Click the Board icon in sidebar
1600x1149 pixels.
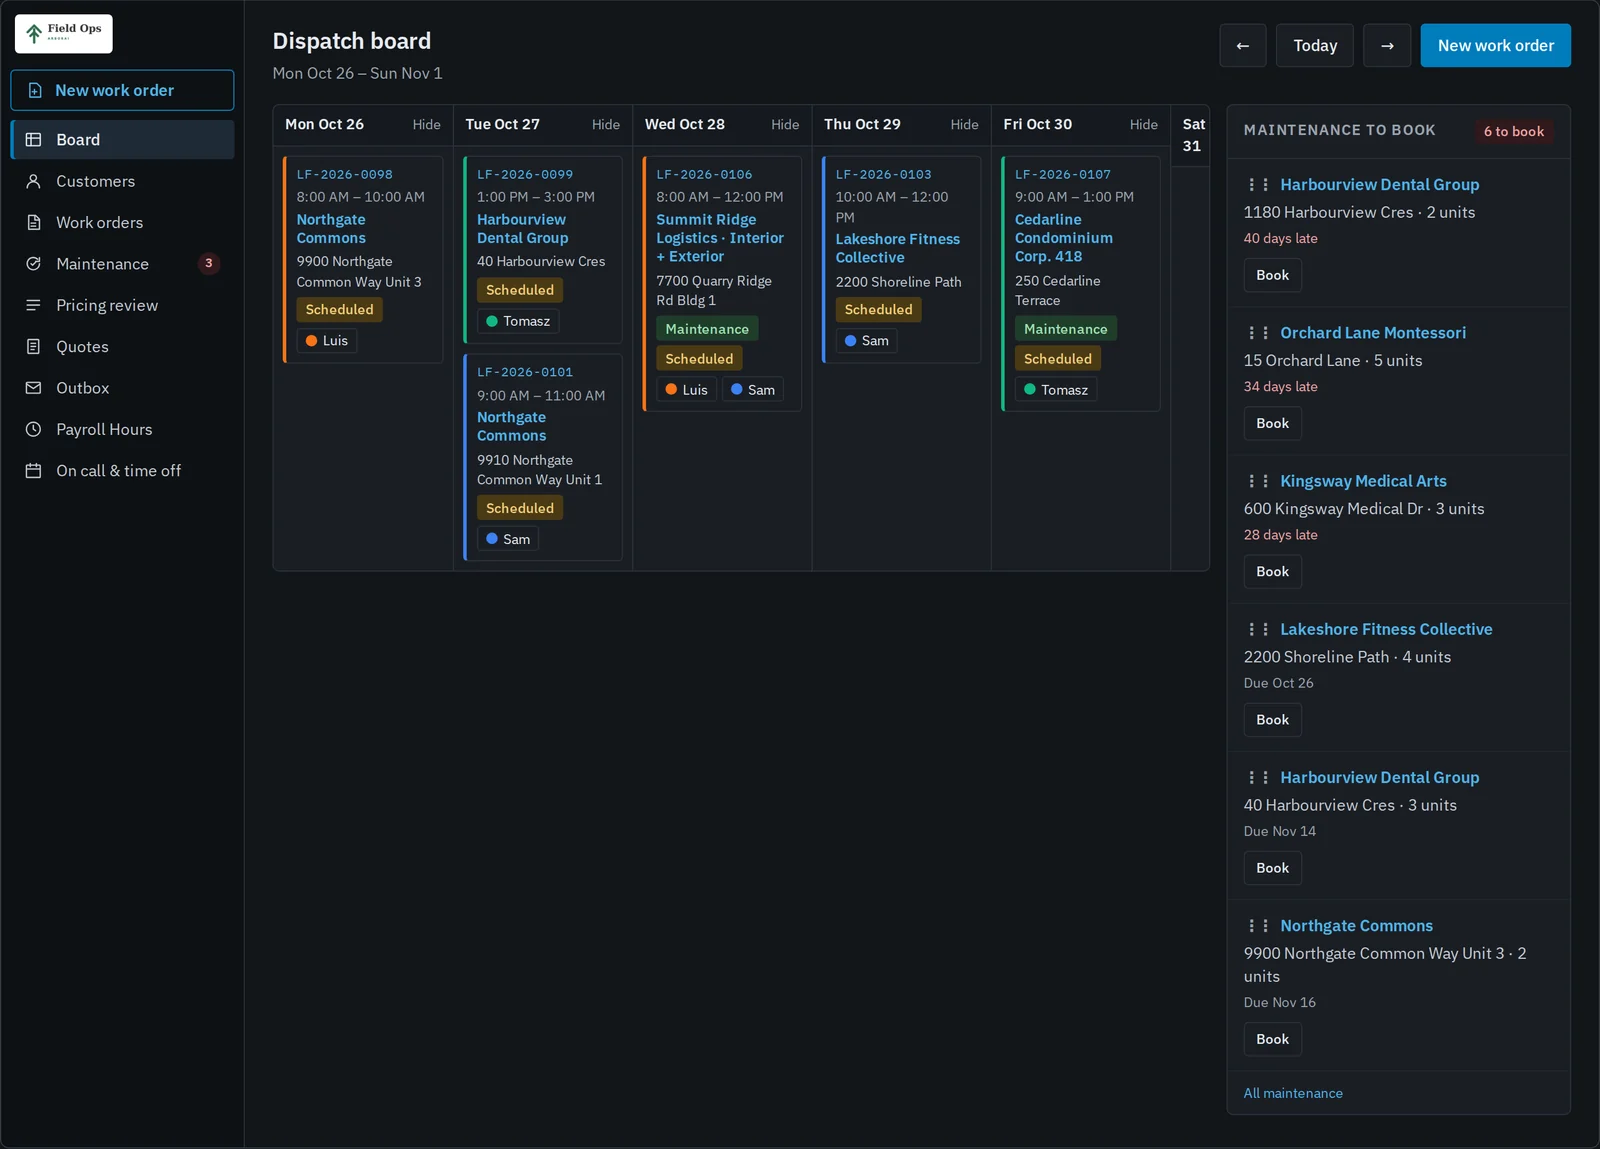point(33,140)
